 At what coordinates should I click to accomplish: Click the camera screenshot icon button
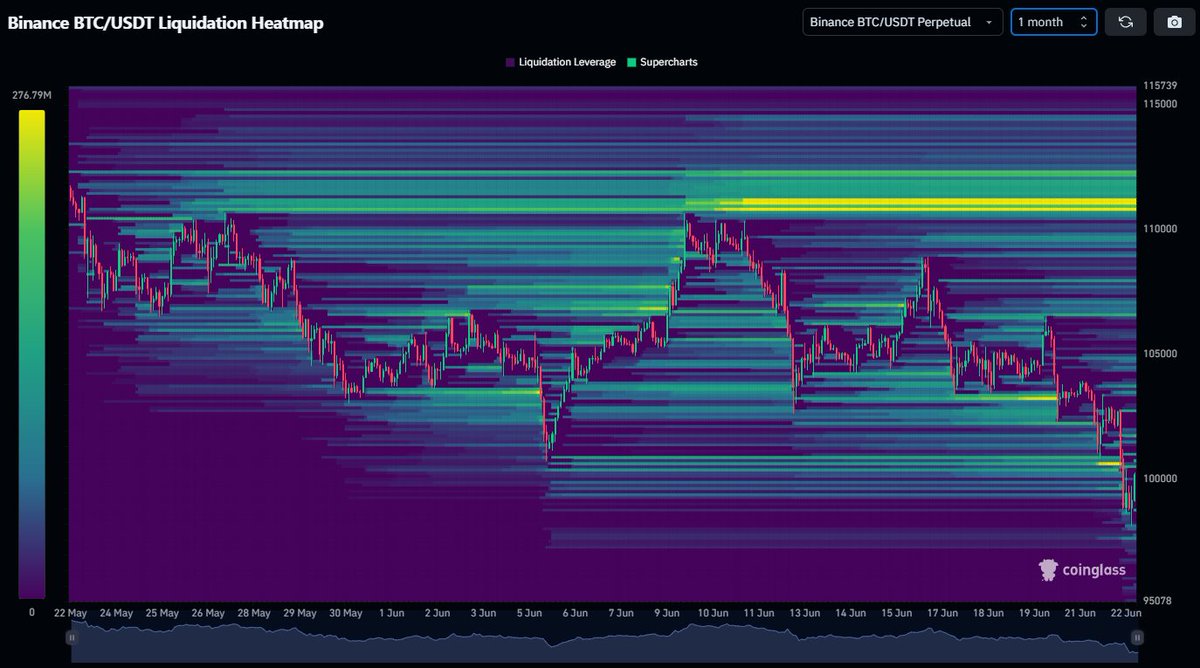tap(1174, 22)
